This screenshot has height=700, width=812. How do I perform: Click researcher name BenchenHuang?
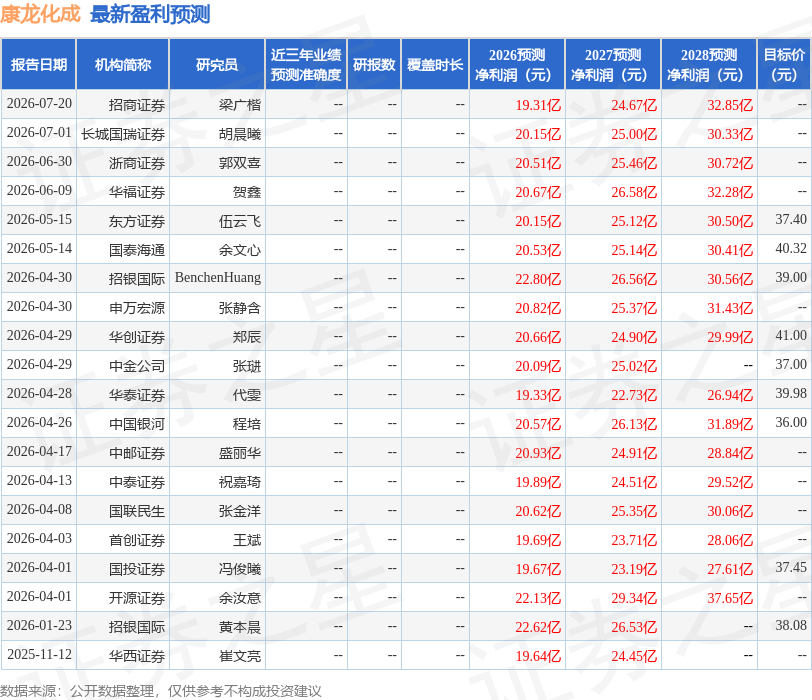point(218,278)
